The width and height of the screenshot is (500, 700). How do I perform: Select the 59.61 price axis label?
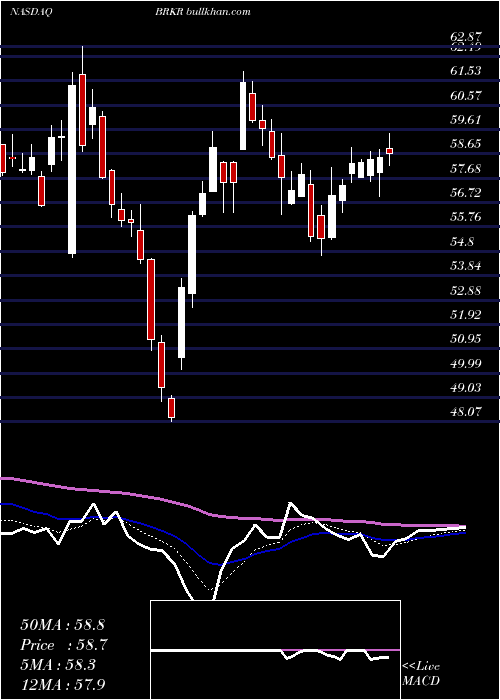coord(467,120)
